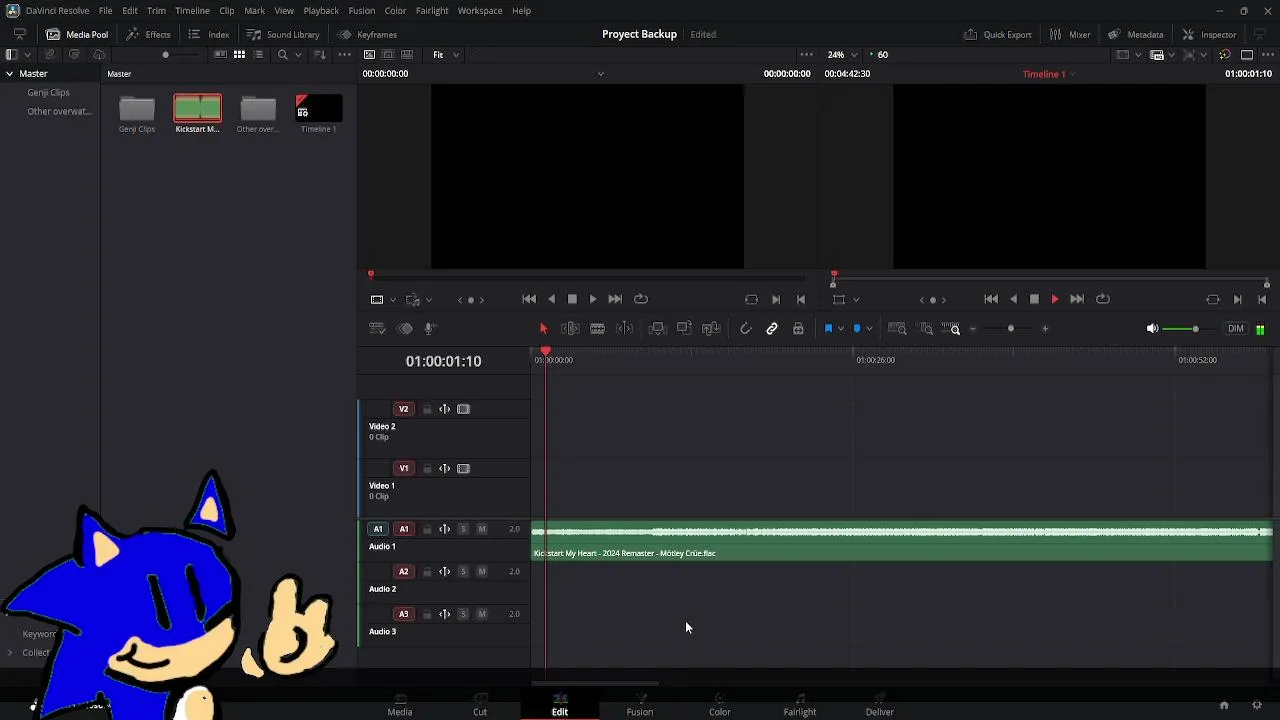
Task: Switch media pool to list view
Action: pos(258,55)
